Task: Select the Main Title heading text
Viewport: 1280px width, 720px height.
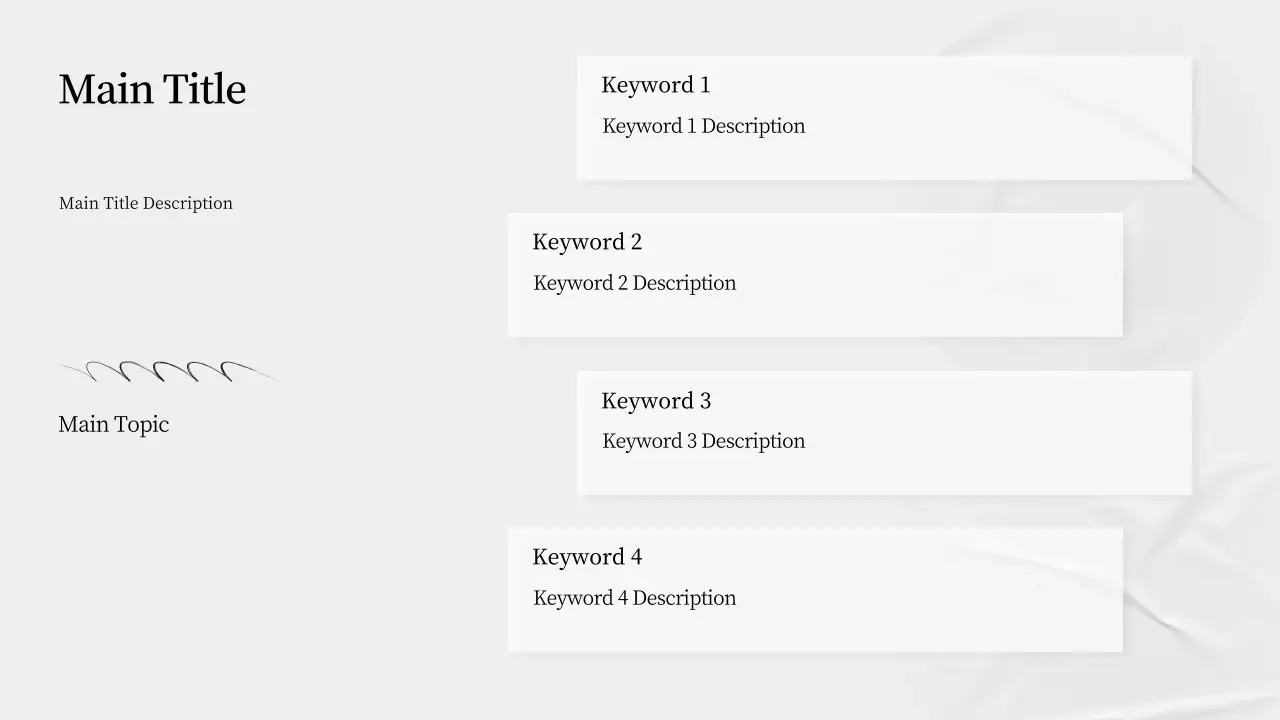Action: [152, 89]
